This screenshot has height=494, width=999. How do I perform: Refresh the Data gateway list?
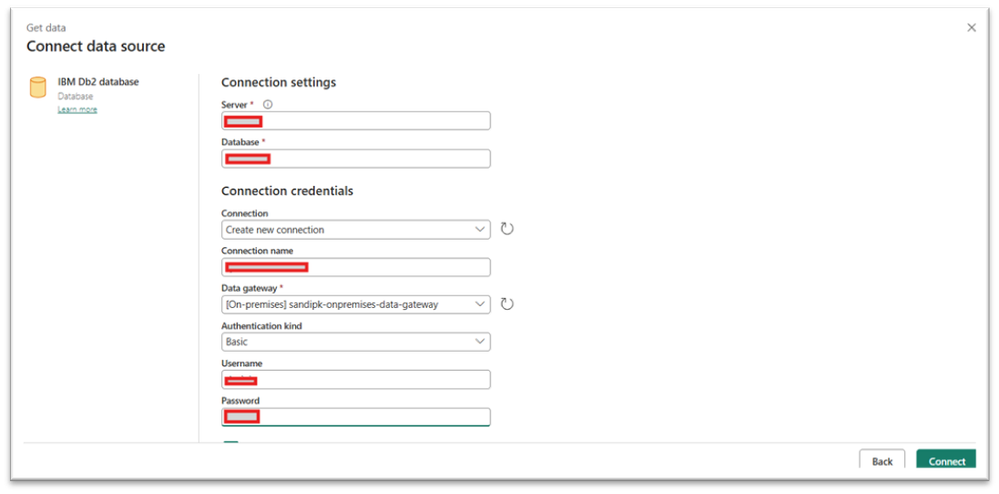click(x=507, y=304)
